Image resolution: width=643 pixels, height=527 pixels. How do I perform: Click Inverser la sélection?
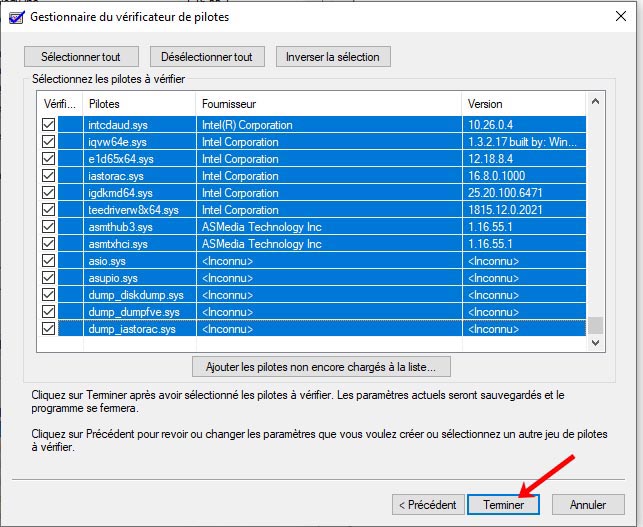pyautogui.click(x=333, y=57)
